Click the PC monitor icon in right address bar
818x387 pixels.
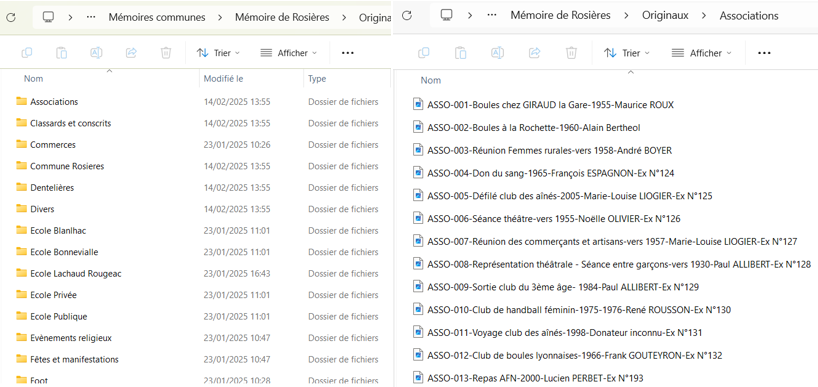pos(446,16)
